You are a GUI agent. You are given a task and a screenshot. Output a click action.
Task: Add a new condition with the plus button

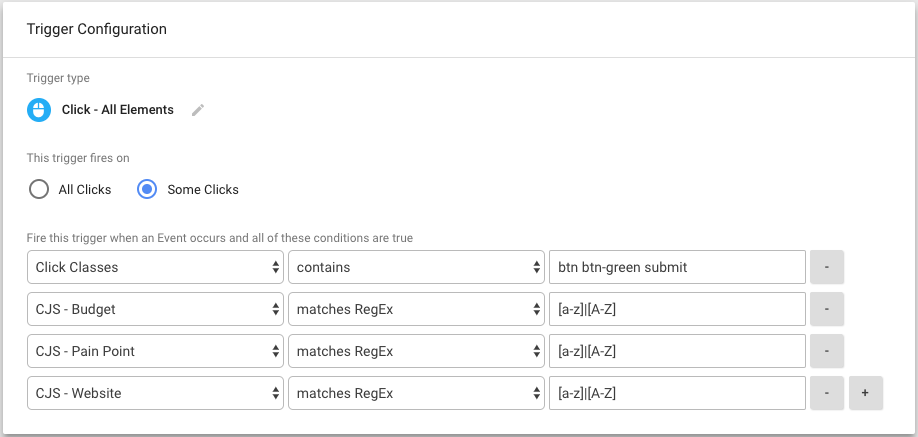pyautogui.click(x=866, y=393)
